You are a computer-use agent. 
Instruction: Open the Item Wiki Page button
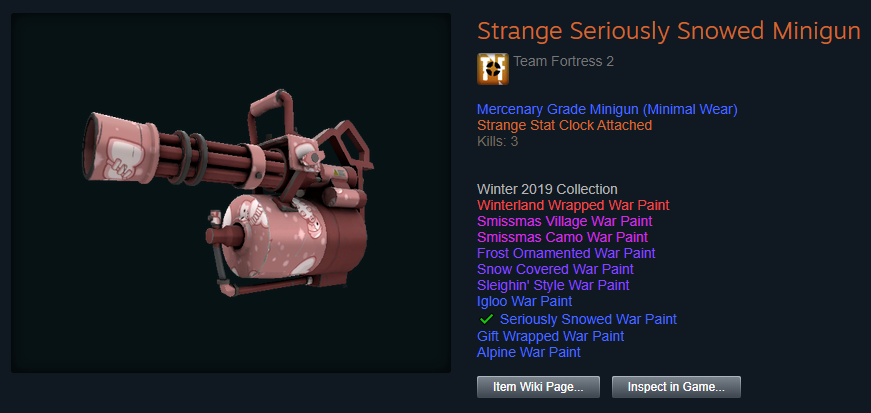(x=538, y=387)
